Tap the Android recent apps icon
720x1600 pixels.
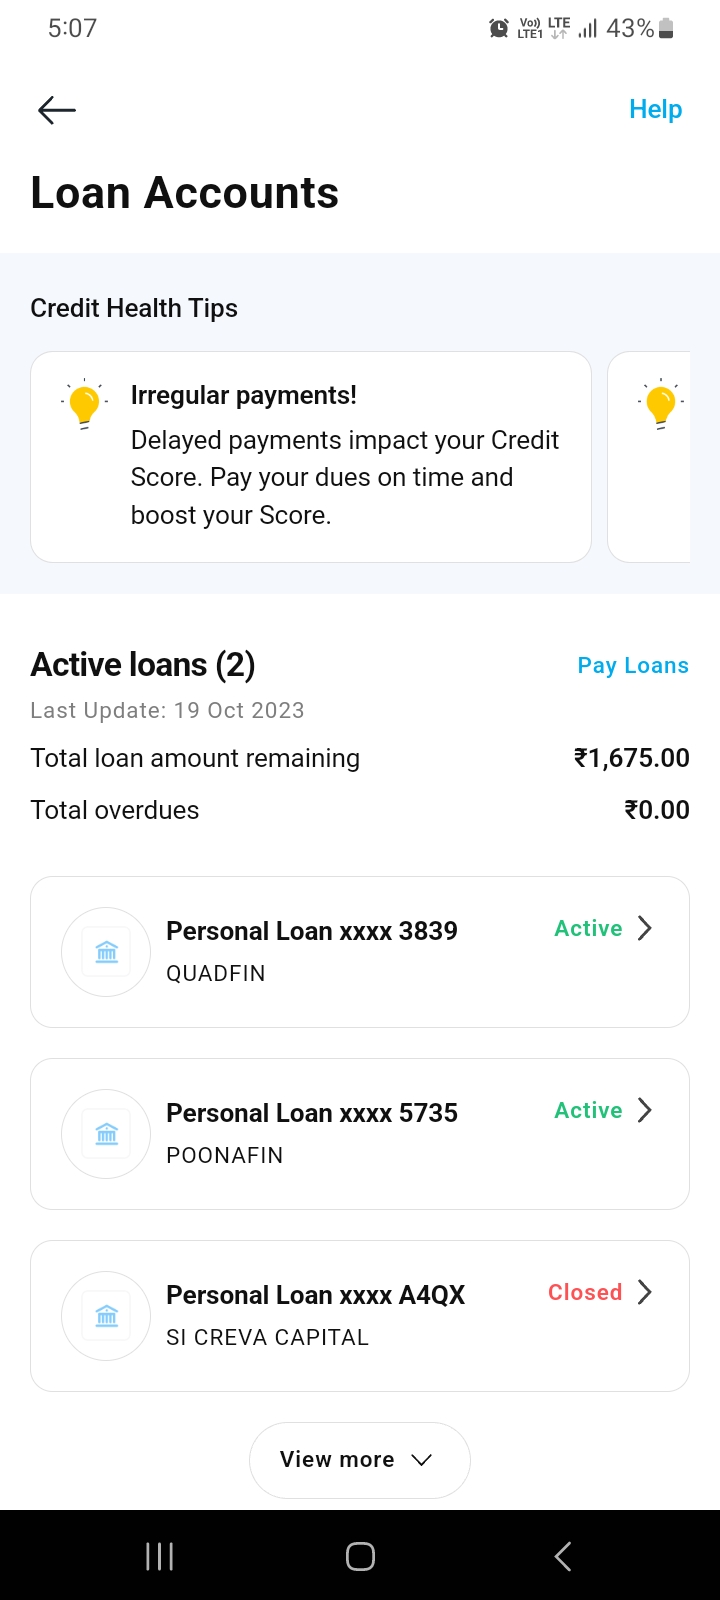pos(160,1556)
